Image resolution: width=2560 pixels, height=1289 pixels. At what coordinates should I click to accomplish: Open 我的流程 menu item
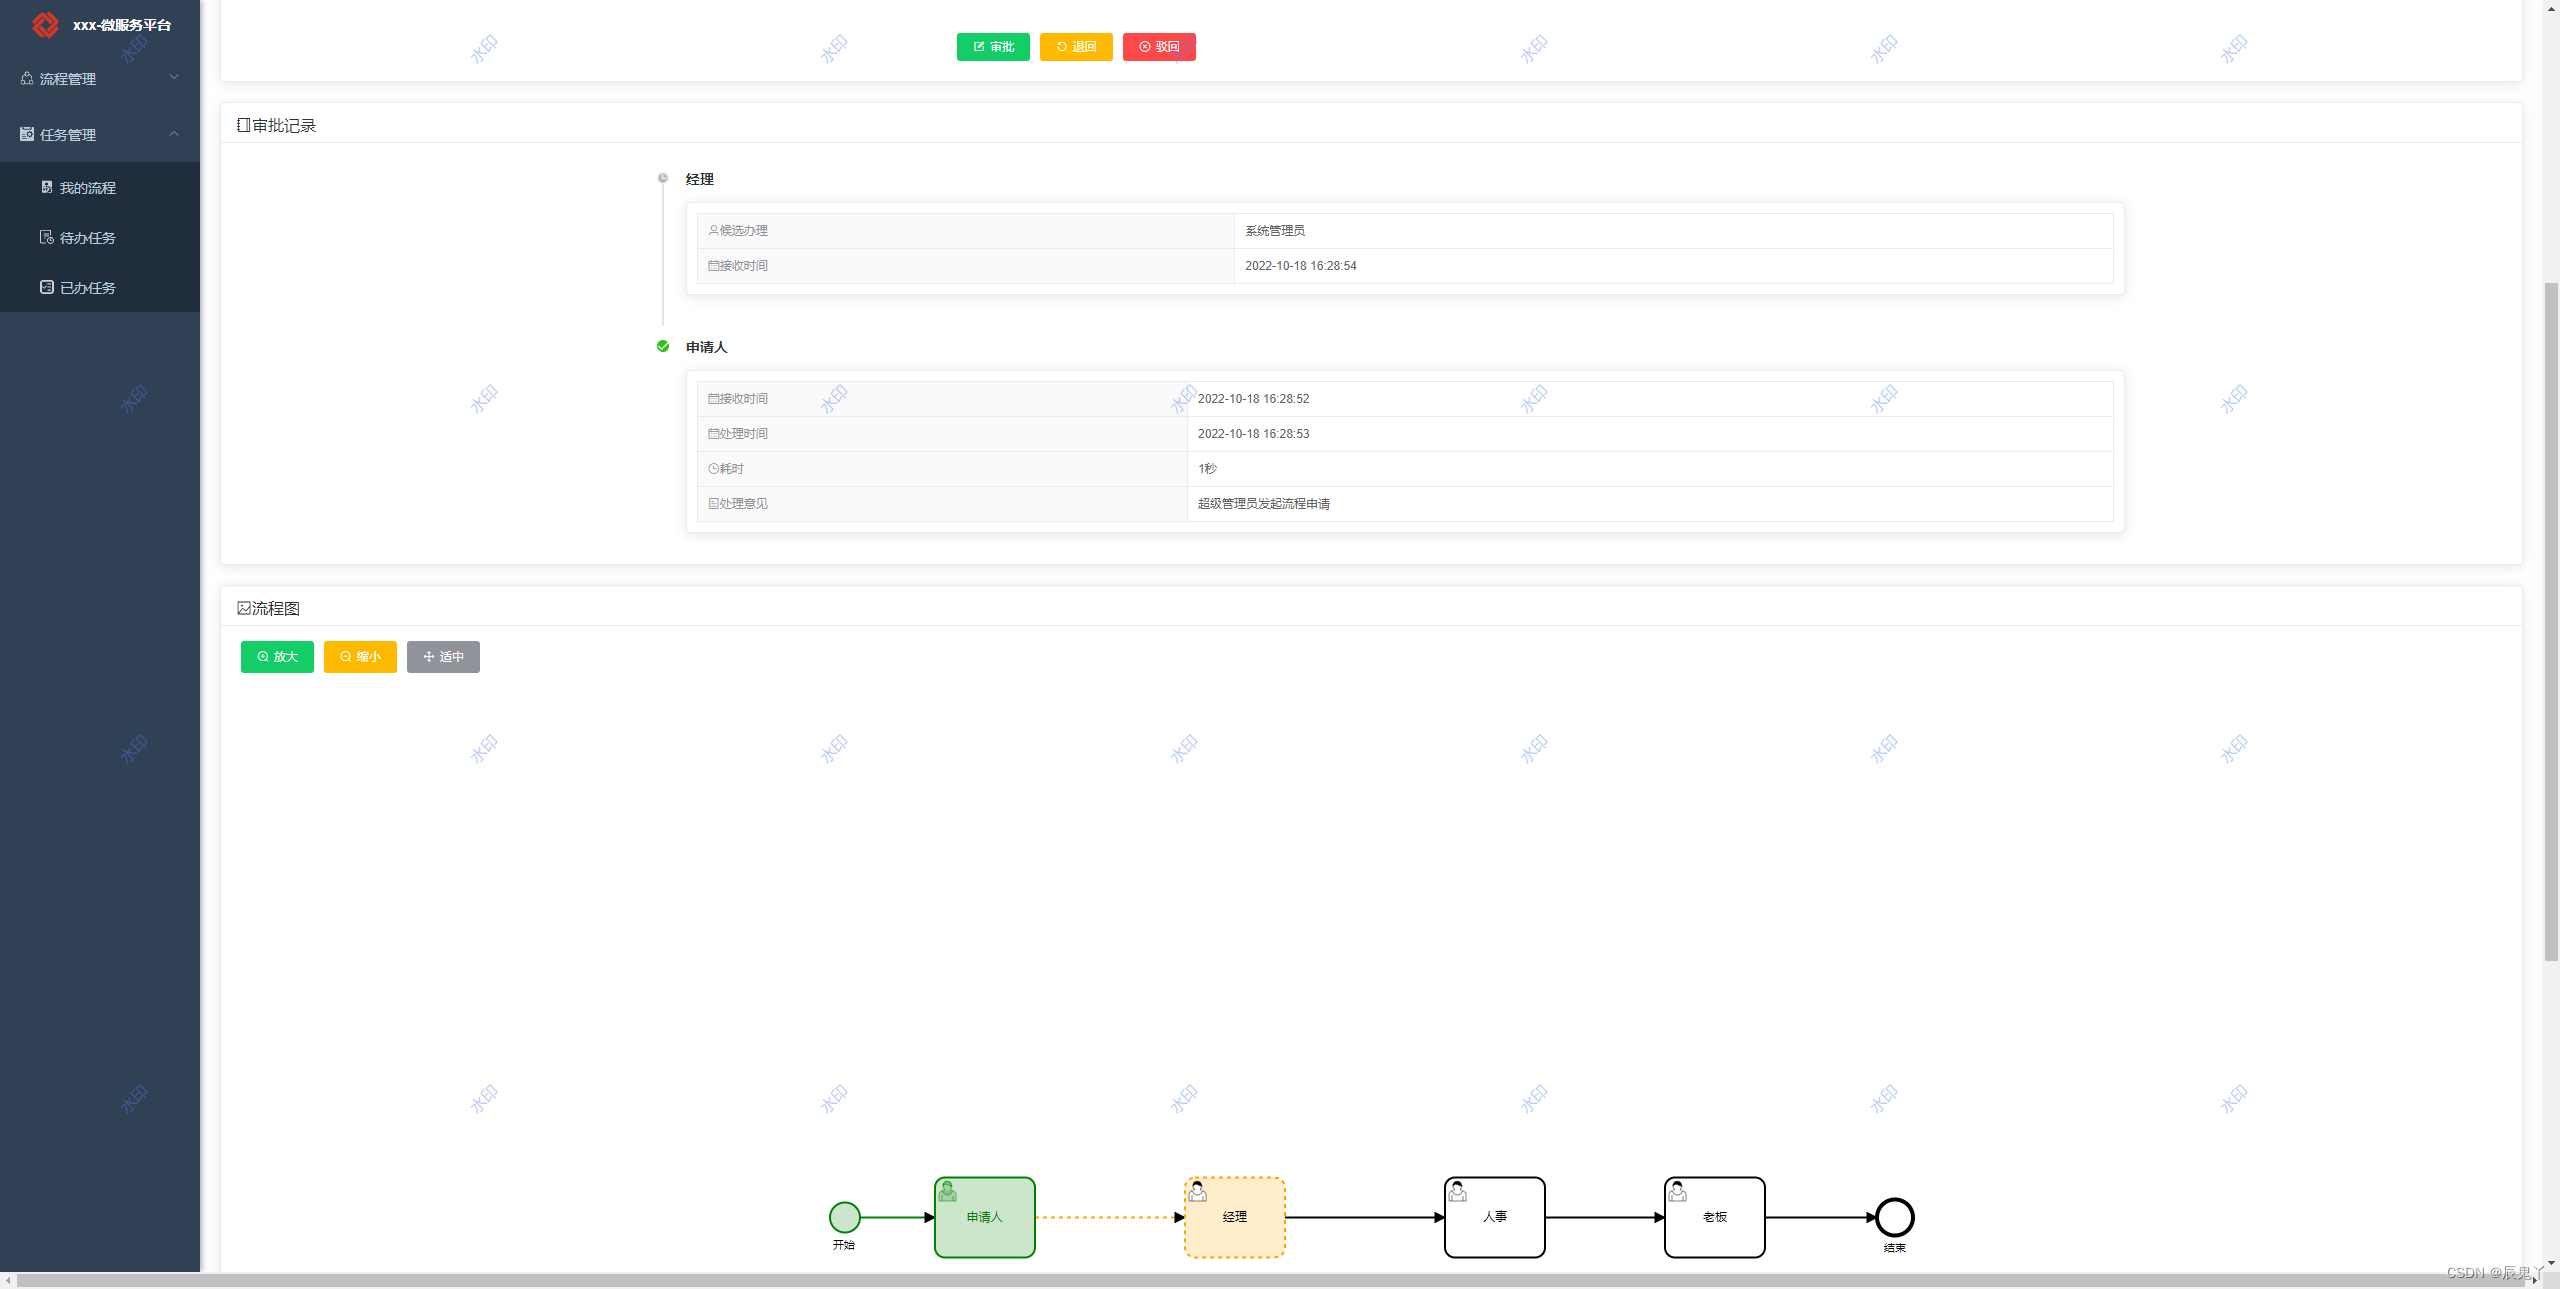coord(100,187)
